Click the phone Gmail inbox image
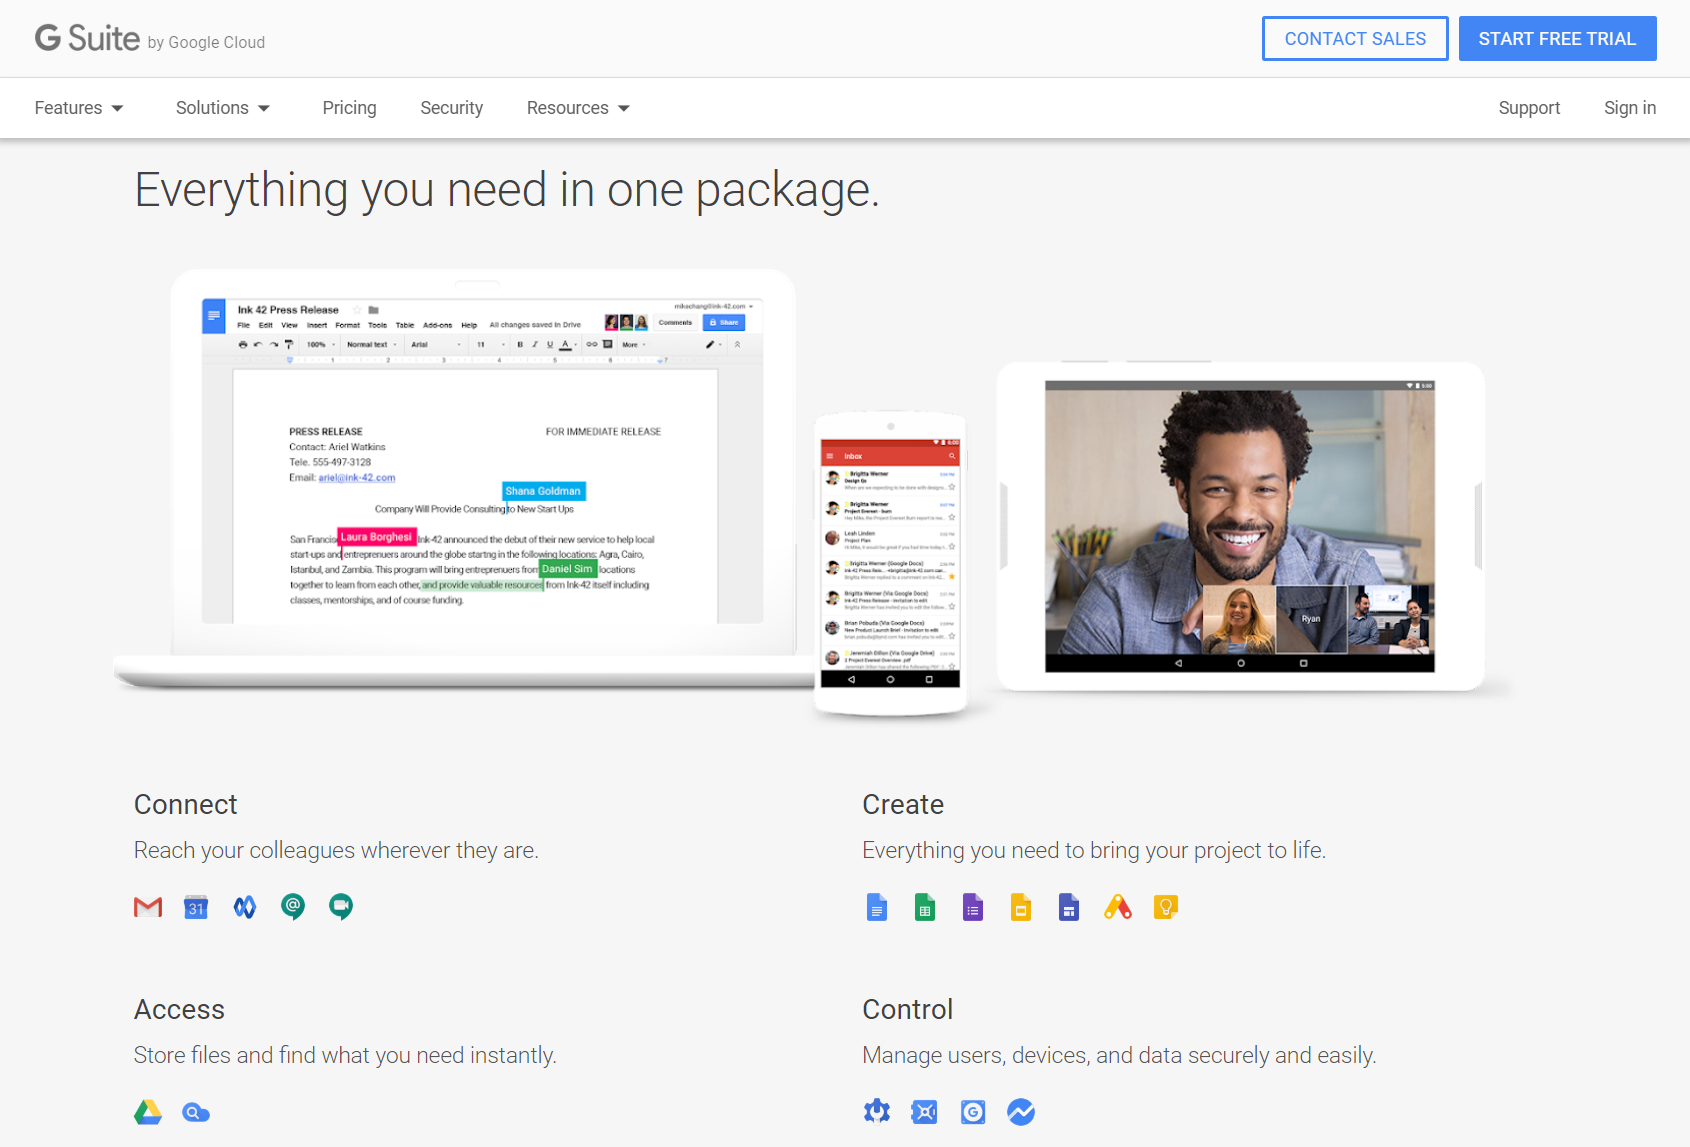1690x1147 pixels. click(890, 563)
